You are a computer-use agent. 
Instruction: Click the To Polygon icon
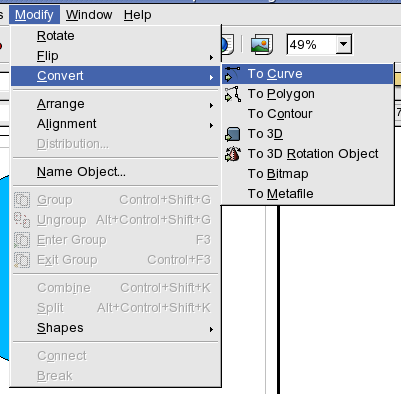click(x=233, y=94)
